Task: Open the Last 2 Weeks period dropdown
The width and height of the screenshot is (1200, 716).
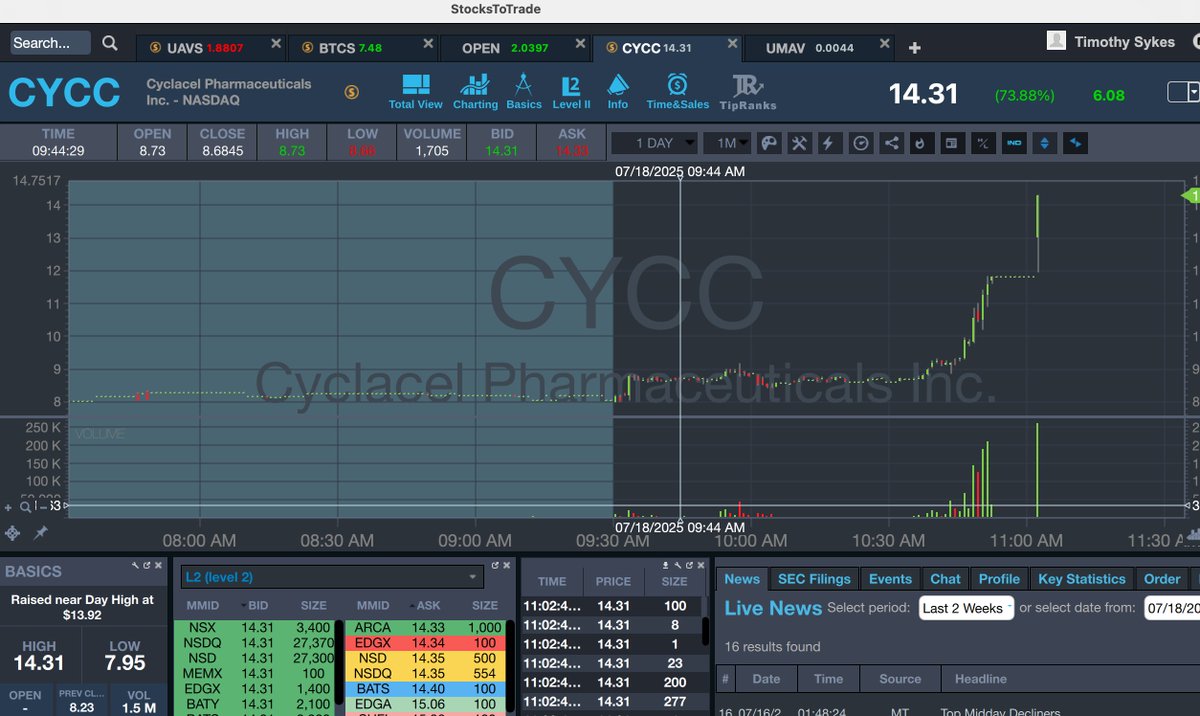Action: [x=966, y=608]
